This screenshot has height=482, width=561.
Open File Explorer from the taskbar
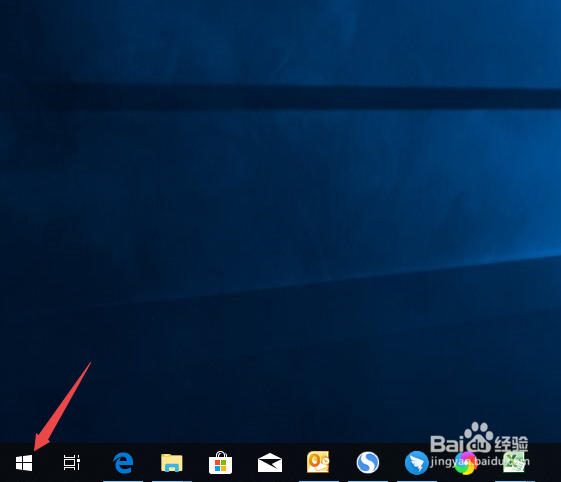pyautogui.click(x=172, y=463)
